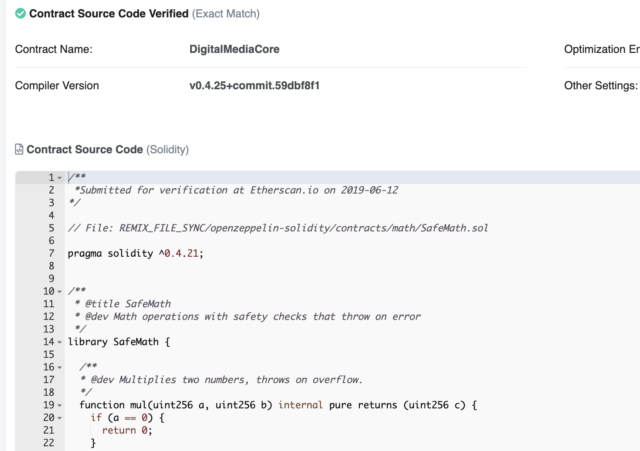Collapse the comment fold arrow at line 16
The image size is (640, 451).
tap(60, 367)
